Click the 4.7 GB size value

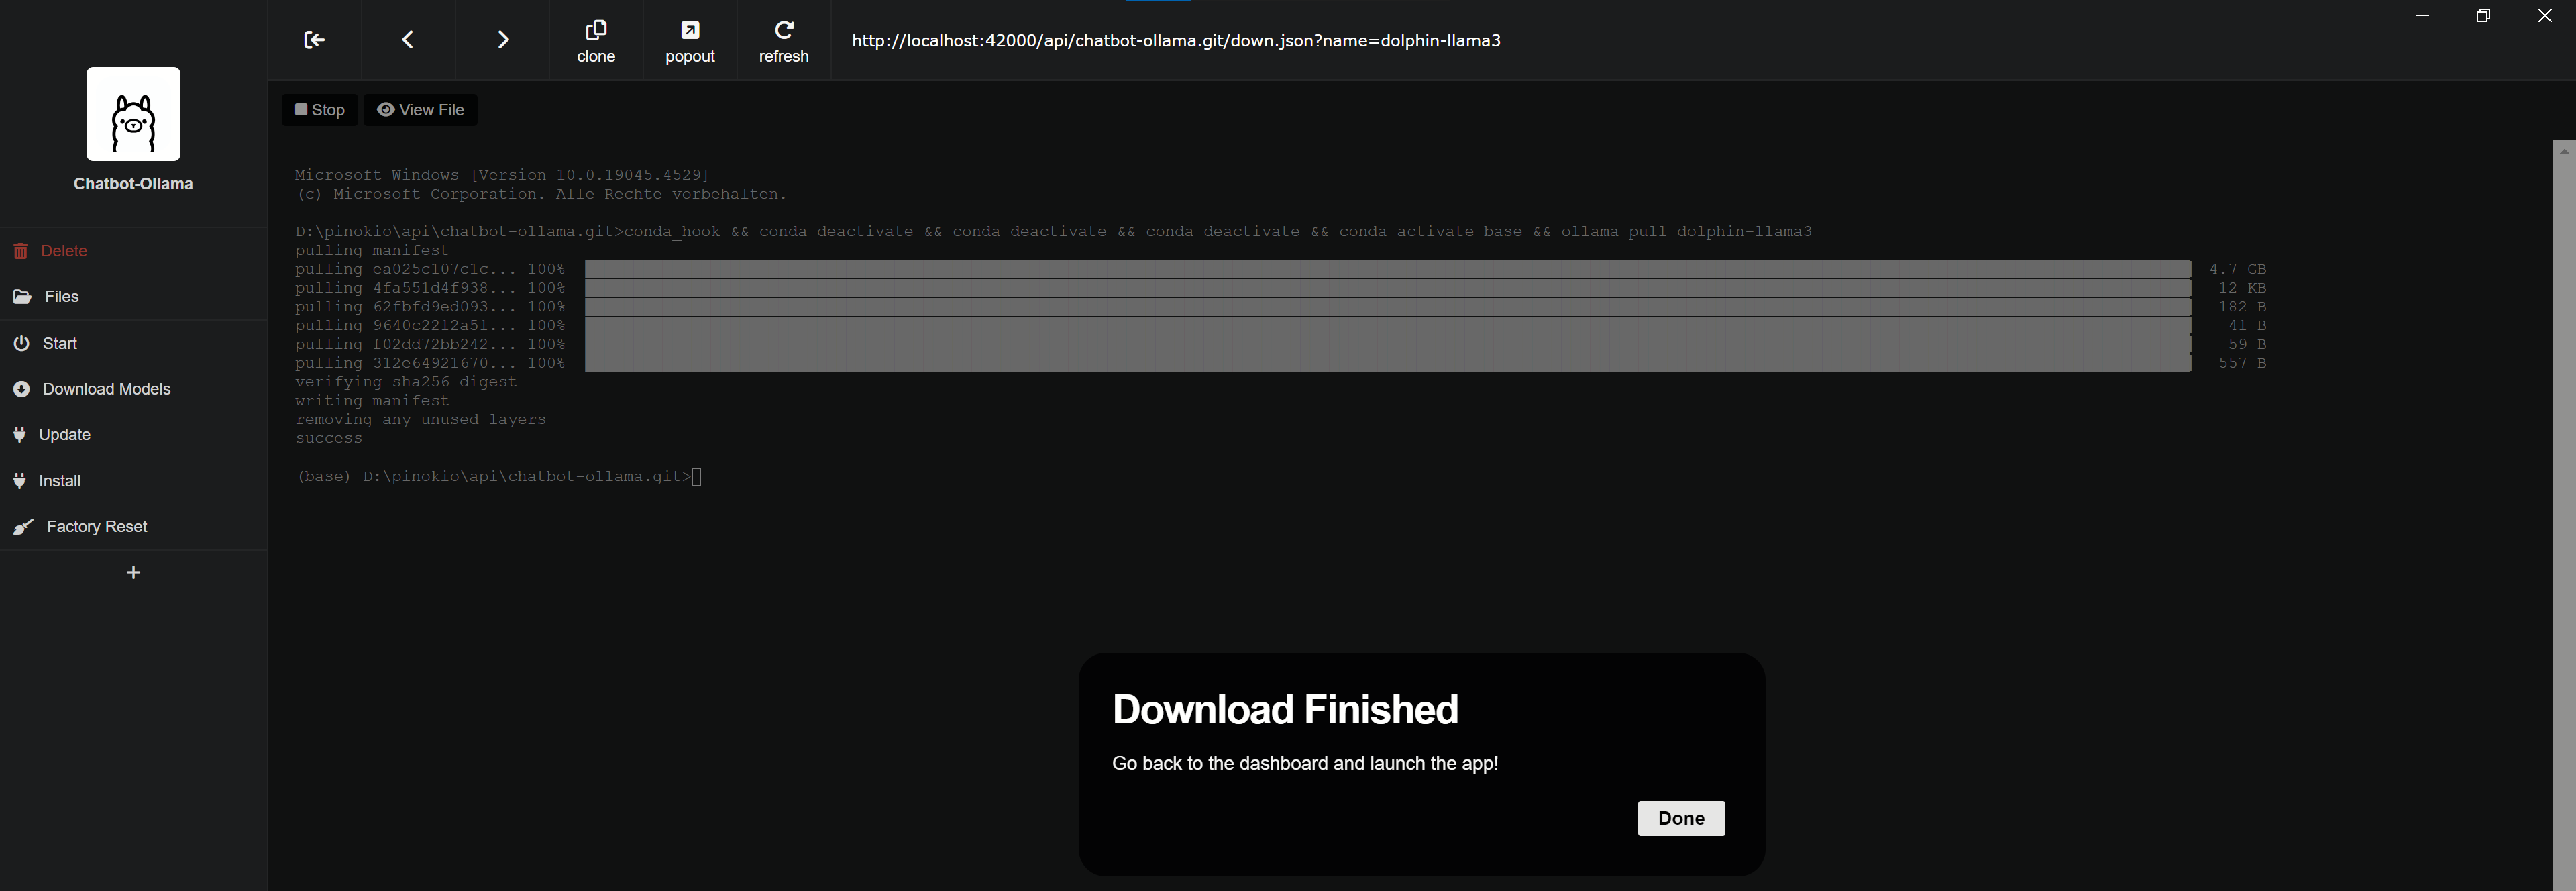click(2237, 269)
